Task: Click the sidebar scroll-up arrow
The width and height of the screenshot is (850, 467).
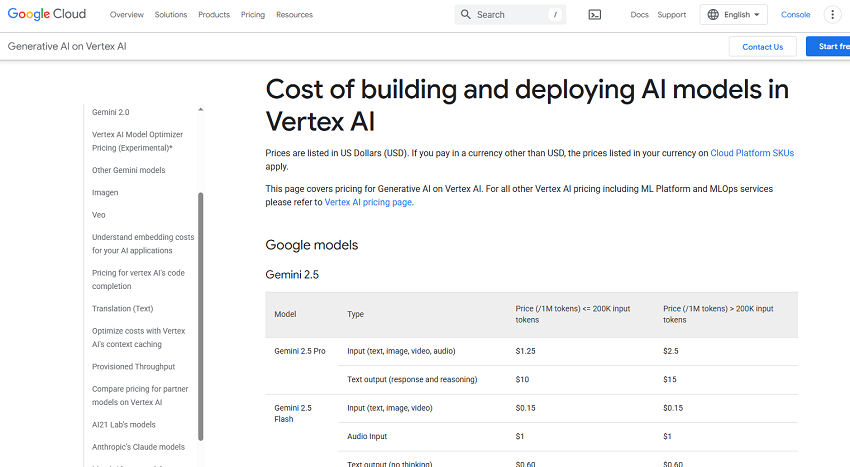Action: (x=201, y=110)
